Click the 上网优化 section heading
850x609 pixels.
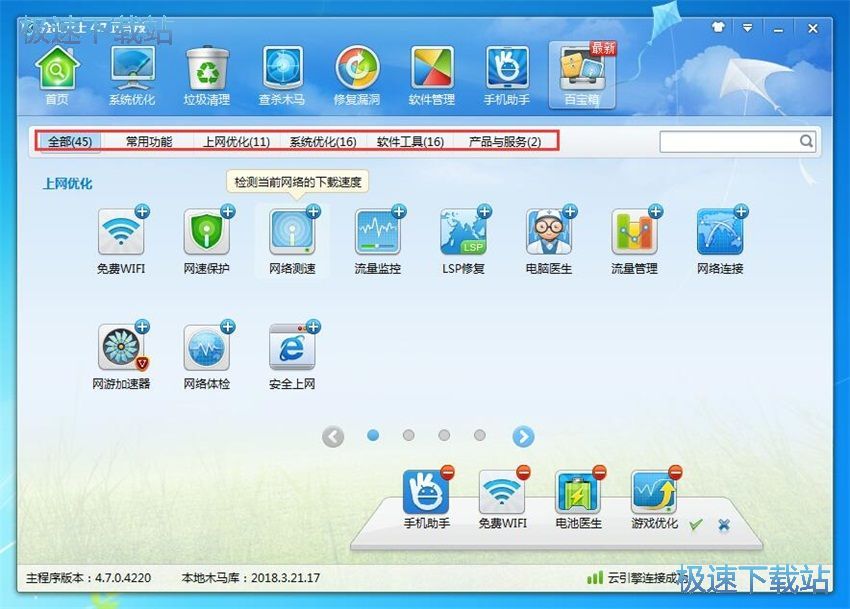(67, 184)
